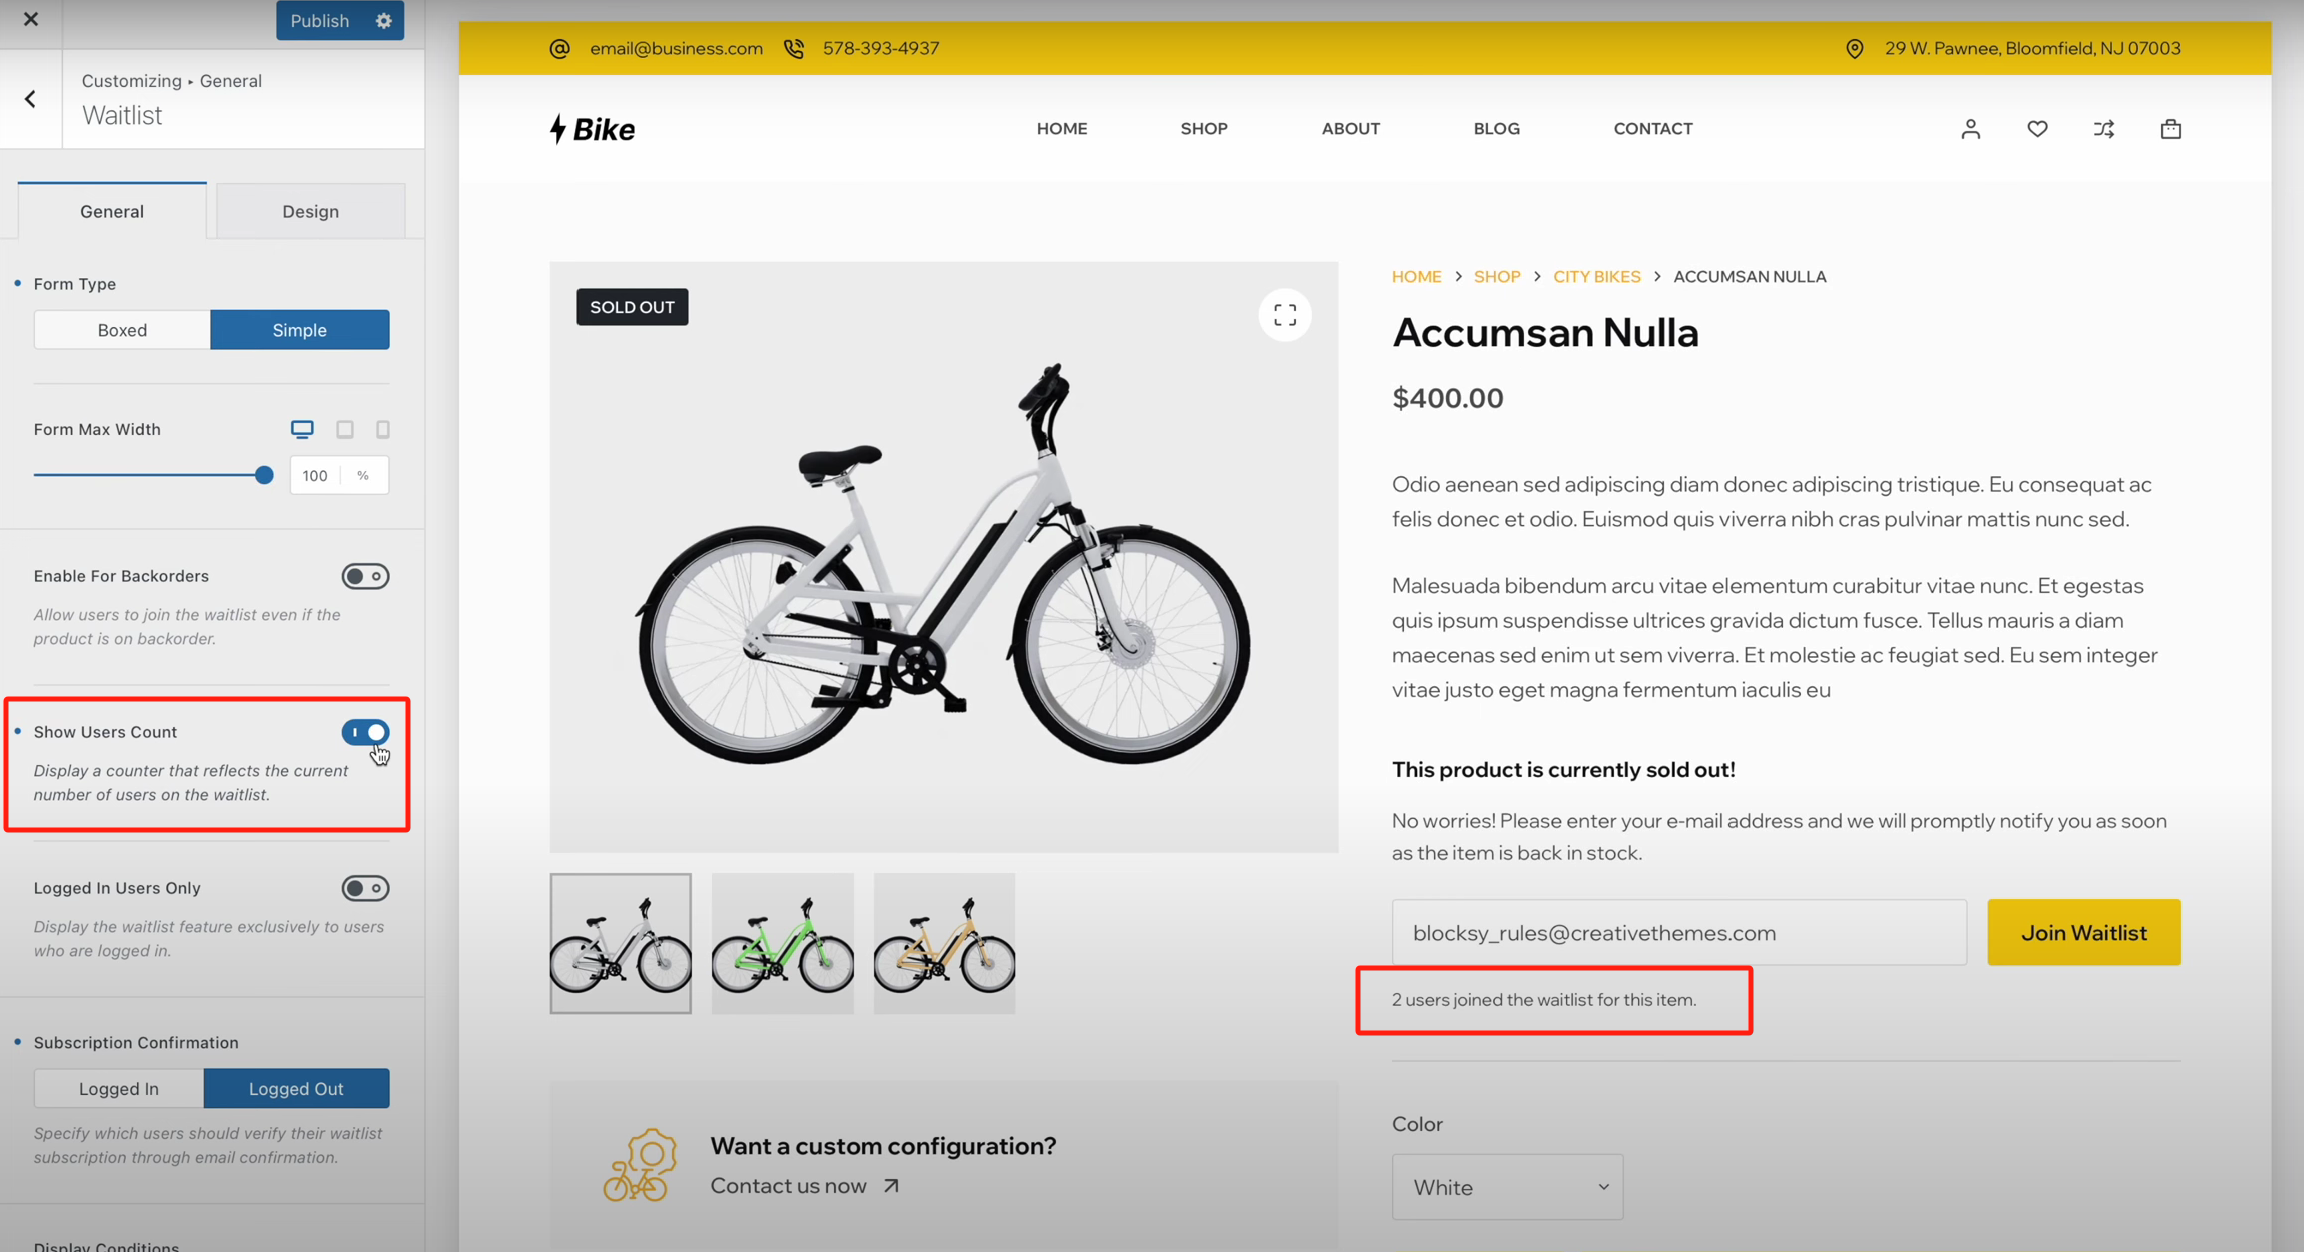The height and width of the screenshot is (1252, 2304).
Task: Open the Color dropdown showing White
Action: (1507, 1187)
